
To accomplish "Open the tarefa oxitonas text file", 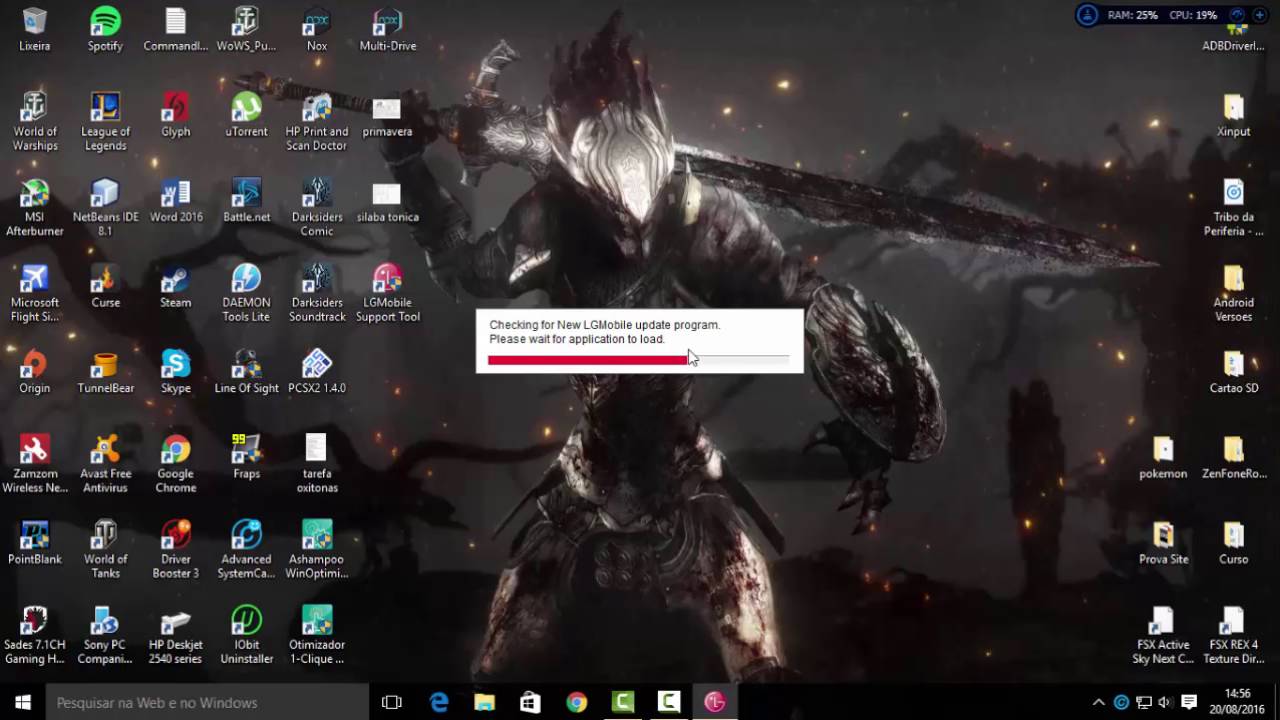I will point(317,464).
